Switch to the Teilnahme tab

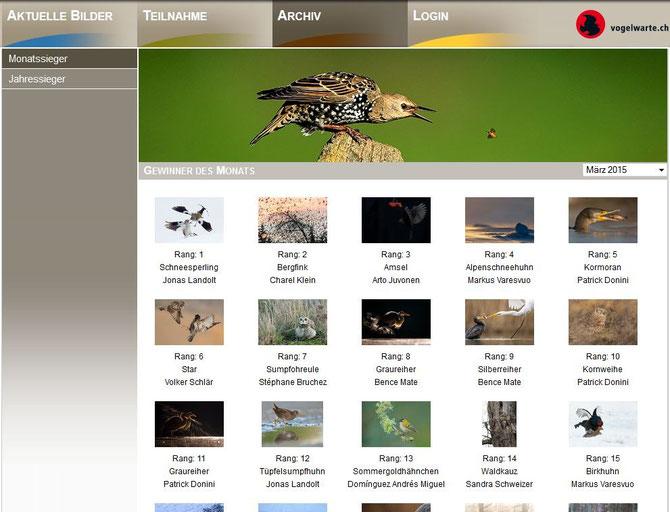click(205, 24)
